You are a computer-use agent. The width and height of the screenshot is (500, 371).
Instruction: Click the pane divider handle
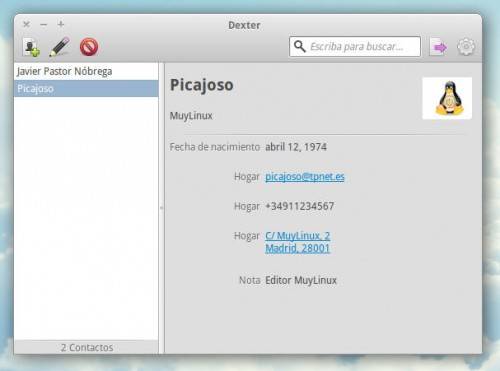coord(162,208)
